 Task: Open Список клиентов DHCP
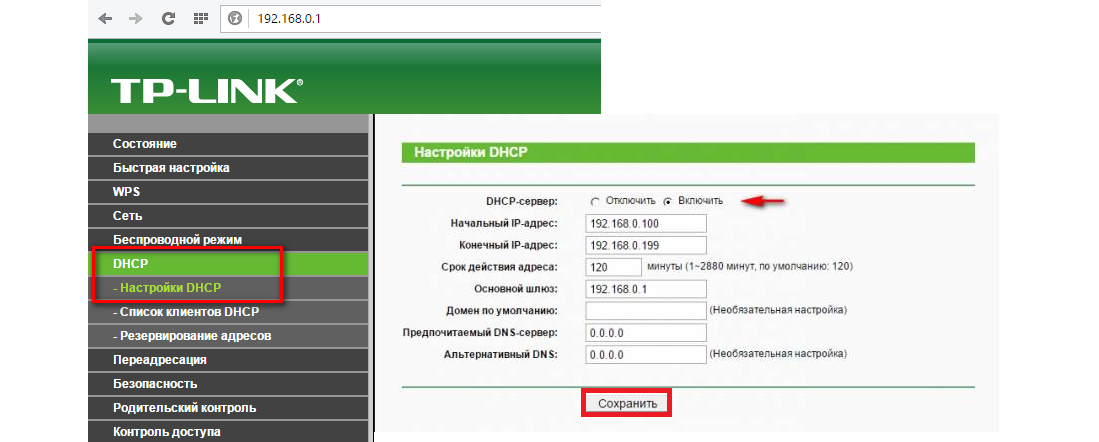(x=185, y=312)
